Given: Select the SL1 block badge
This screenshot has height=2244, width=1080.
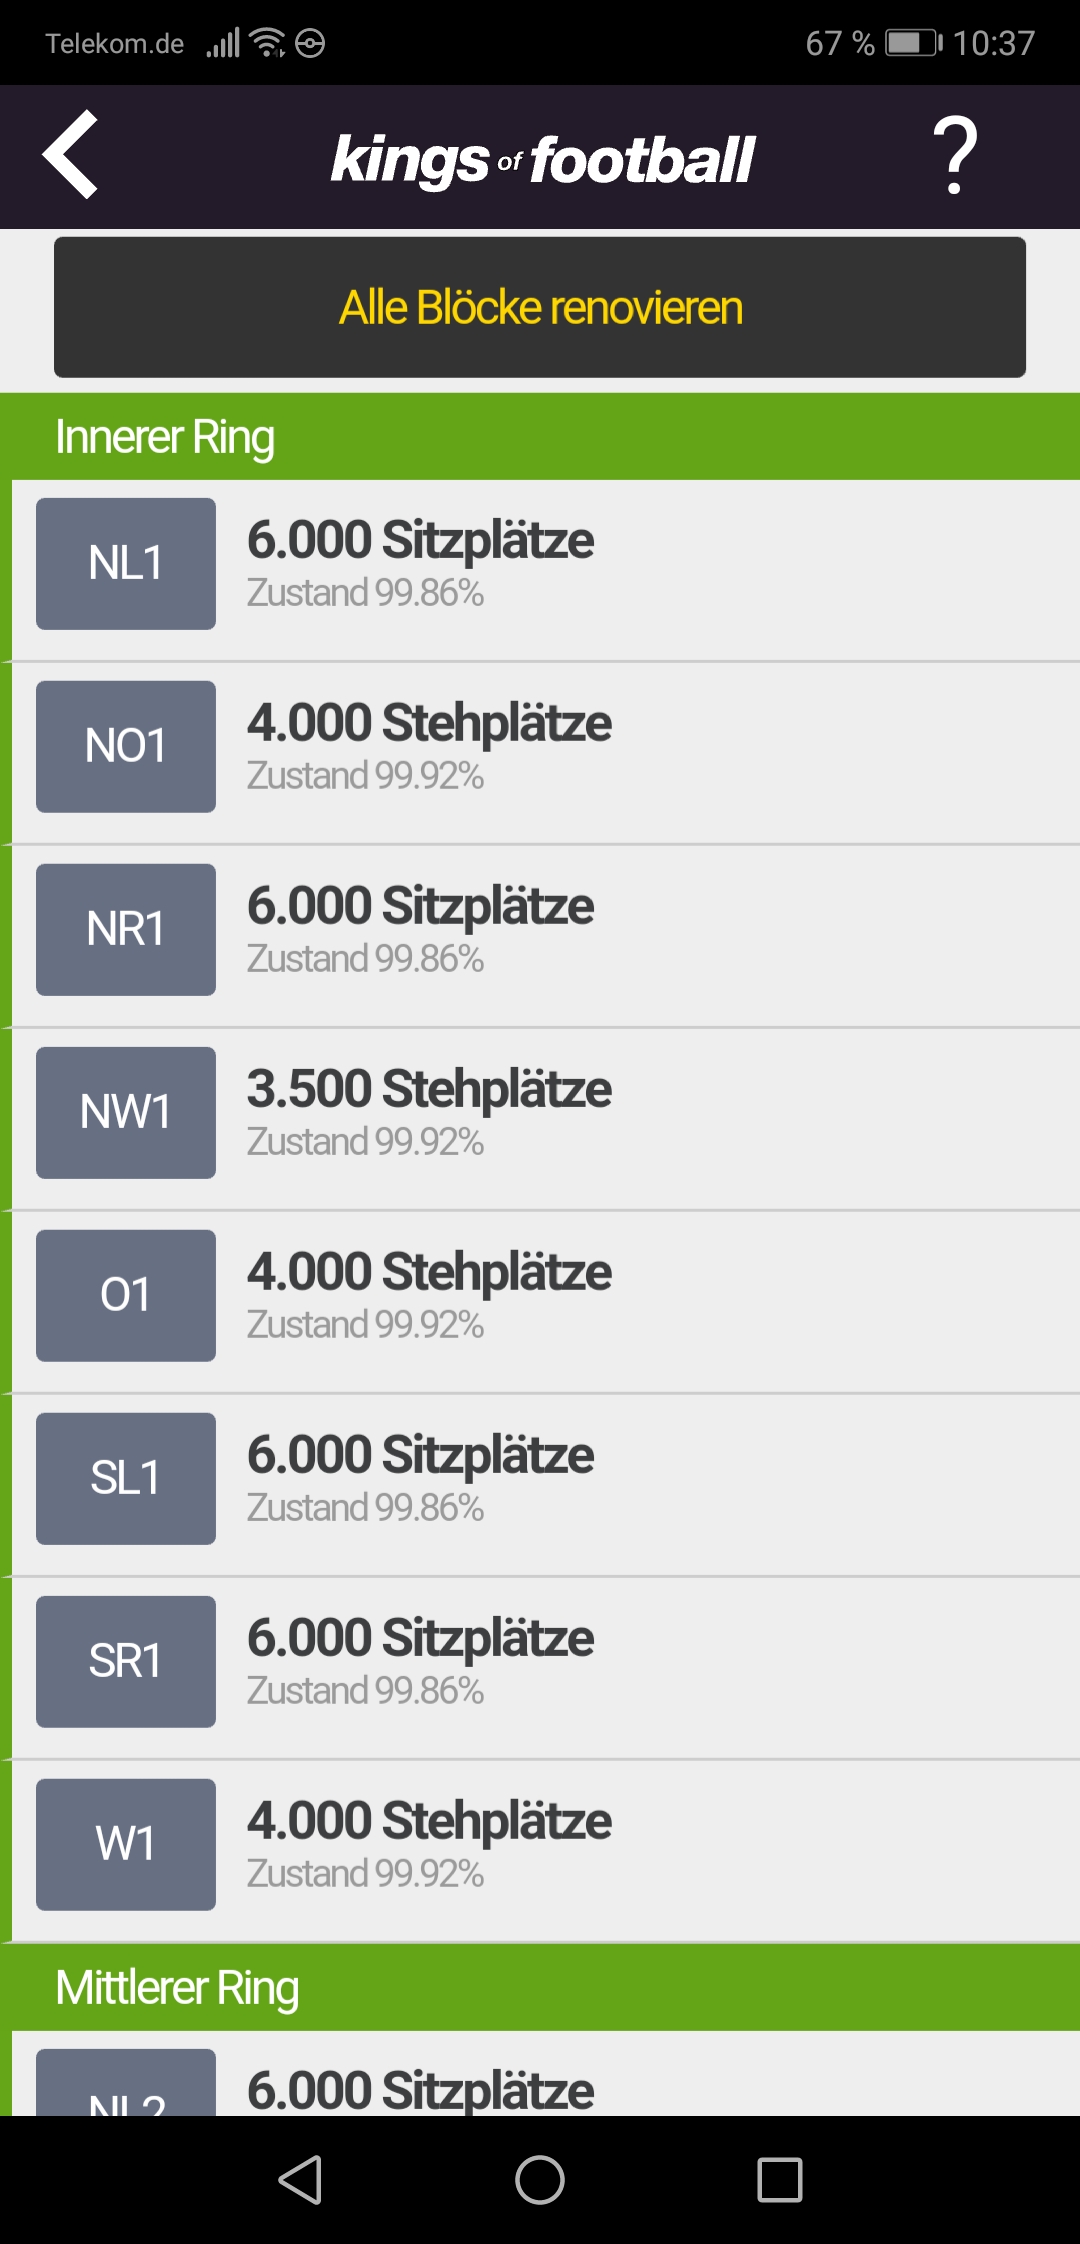Looking at the screenshot, I should [x=126, y=1479].
